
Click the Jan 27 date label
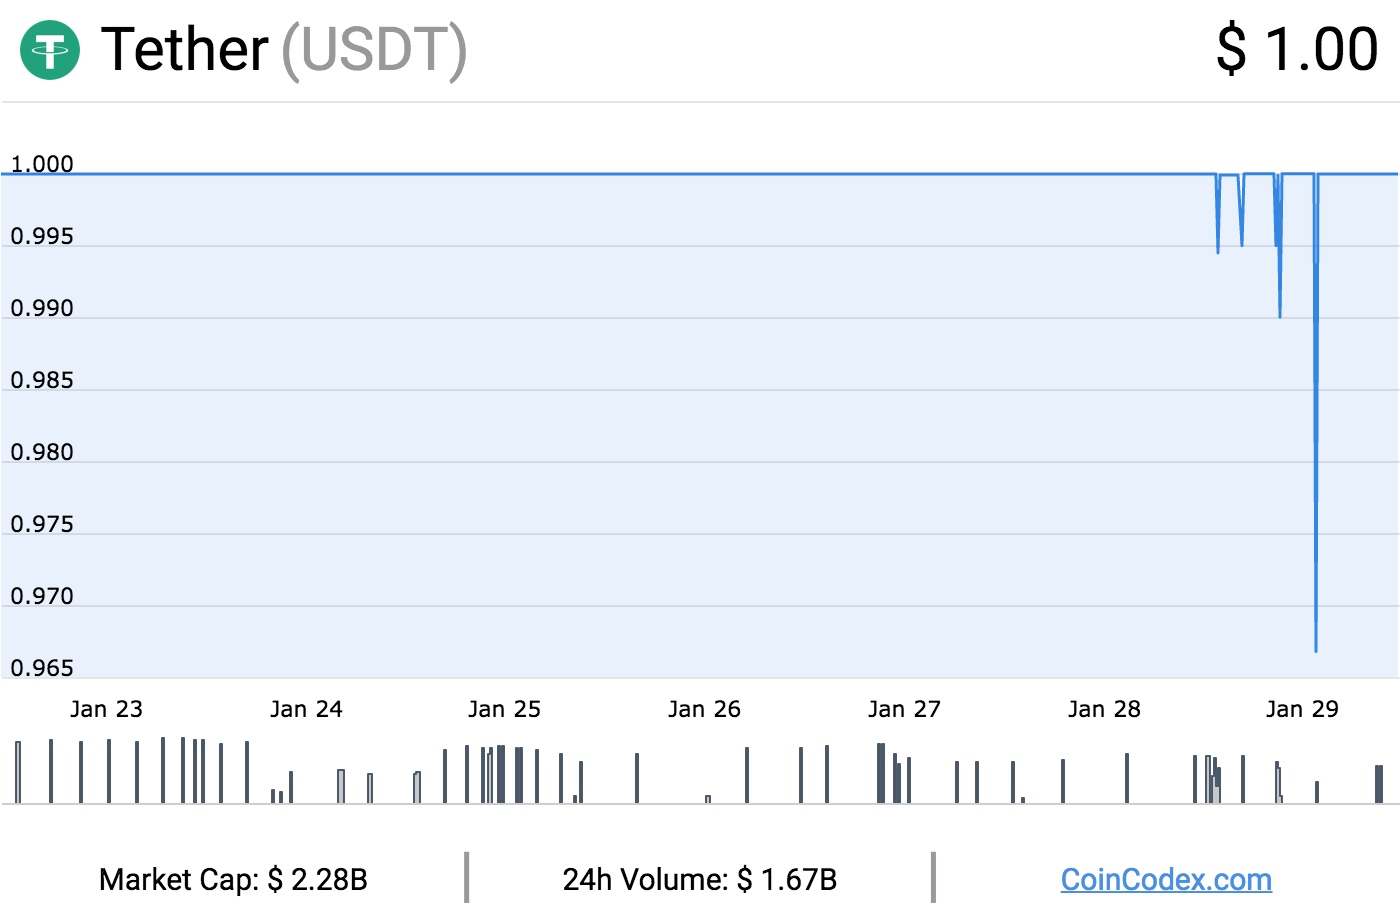click(904, 709)
